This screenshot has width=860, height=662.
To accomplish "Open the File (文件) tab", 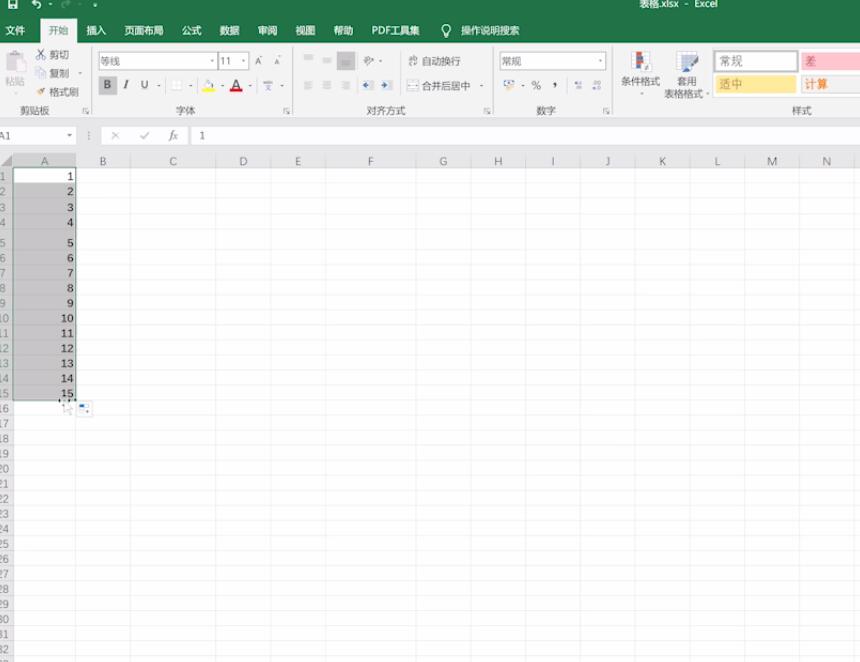I will coord(15,31).
